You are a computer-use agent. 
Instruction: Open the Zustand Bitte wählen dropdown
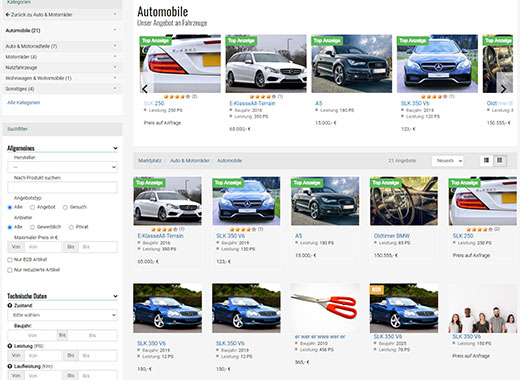[62, 315]
